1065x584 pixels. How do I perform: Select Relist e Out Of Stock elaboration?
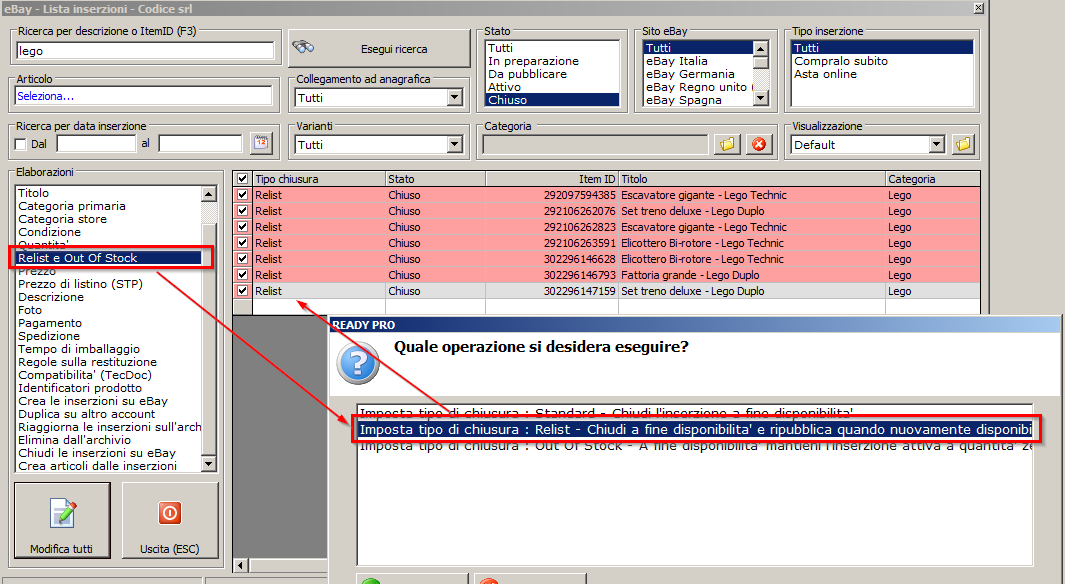point(109,258)
